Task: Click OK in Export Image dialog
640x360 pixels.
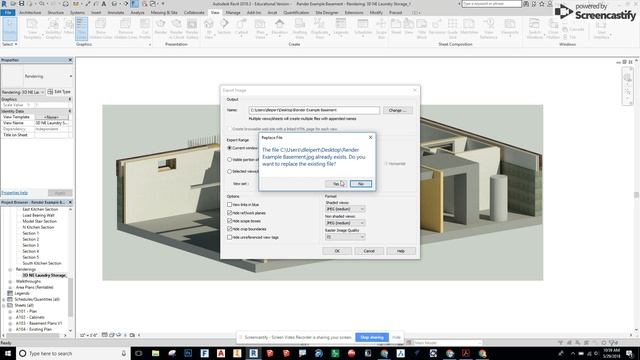Action: [x=337, y=251]
